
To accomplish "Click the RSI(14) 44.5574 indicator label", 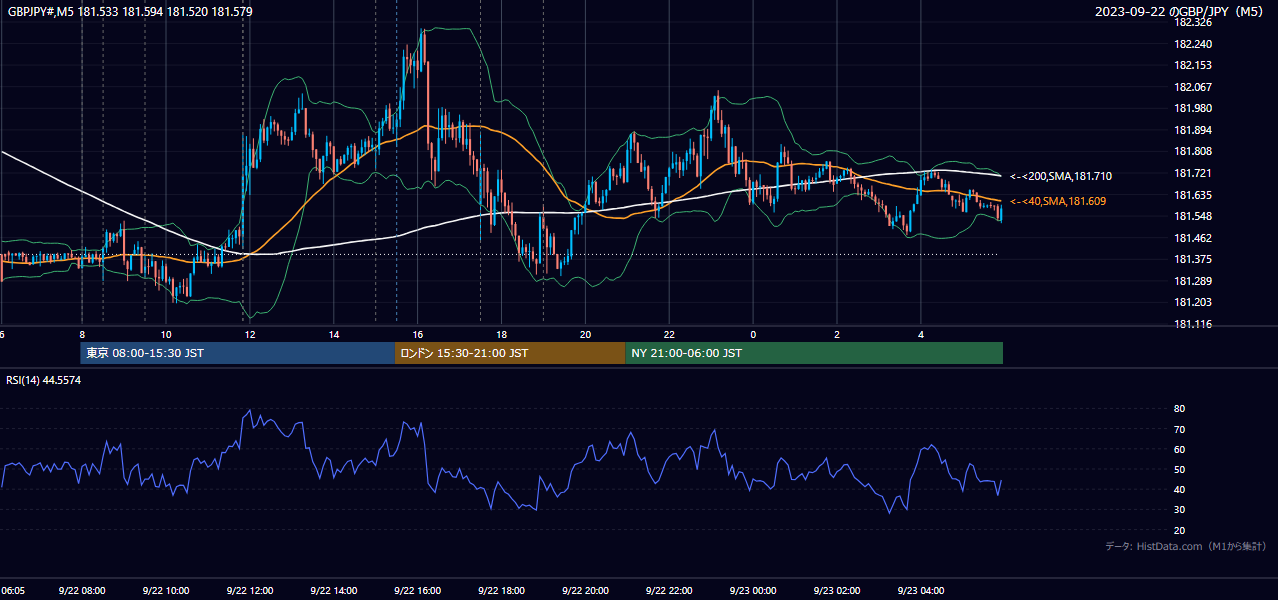I will (x=44, y=380).
